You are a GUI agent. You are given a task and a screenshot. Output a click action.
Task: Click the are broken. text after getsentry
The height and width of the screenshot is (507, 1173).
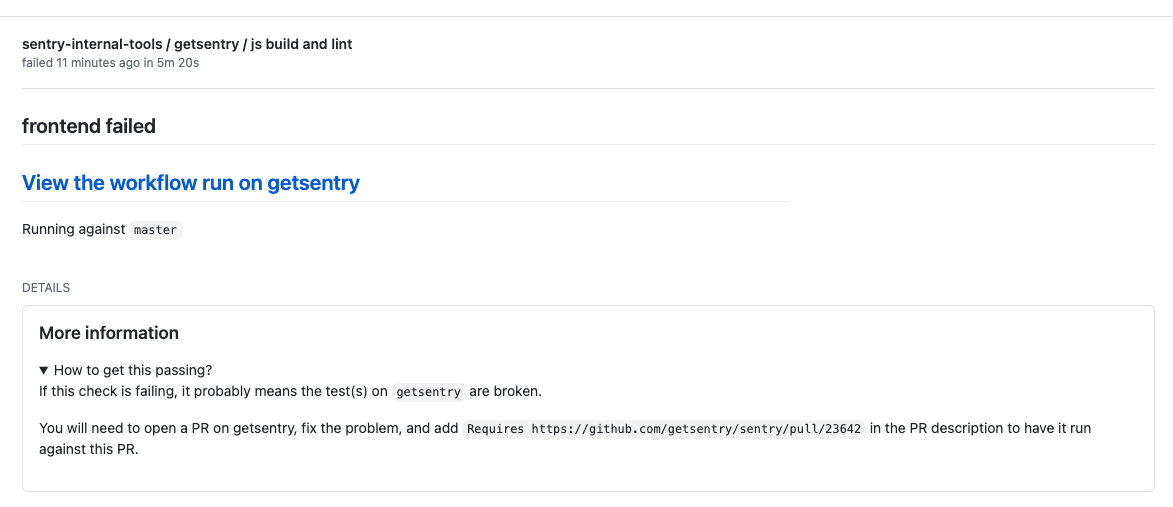click(x=505, y=392)
